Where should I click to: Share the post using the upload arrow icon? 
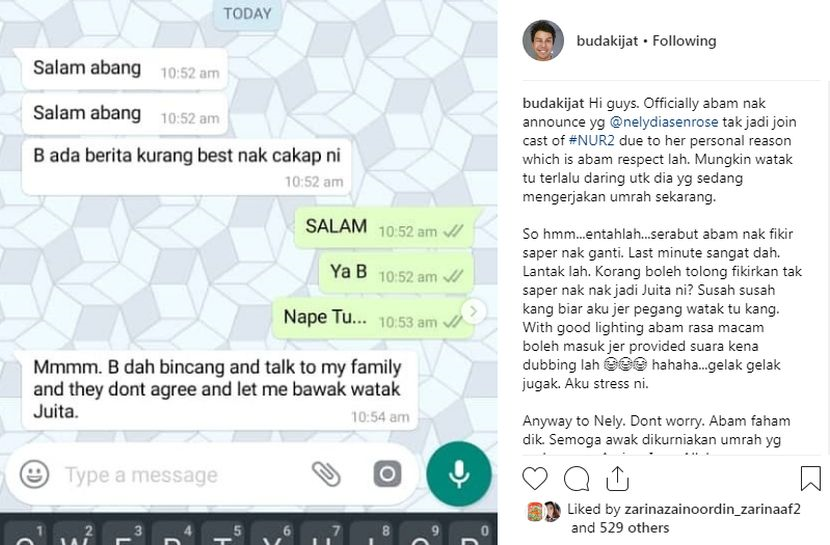coord(617,478)
